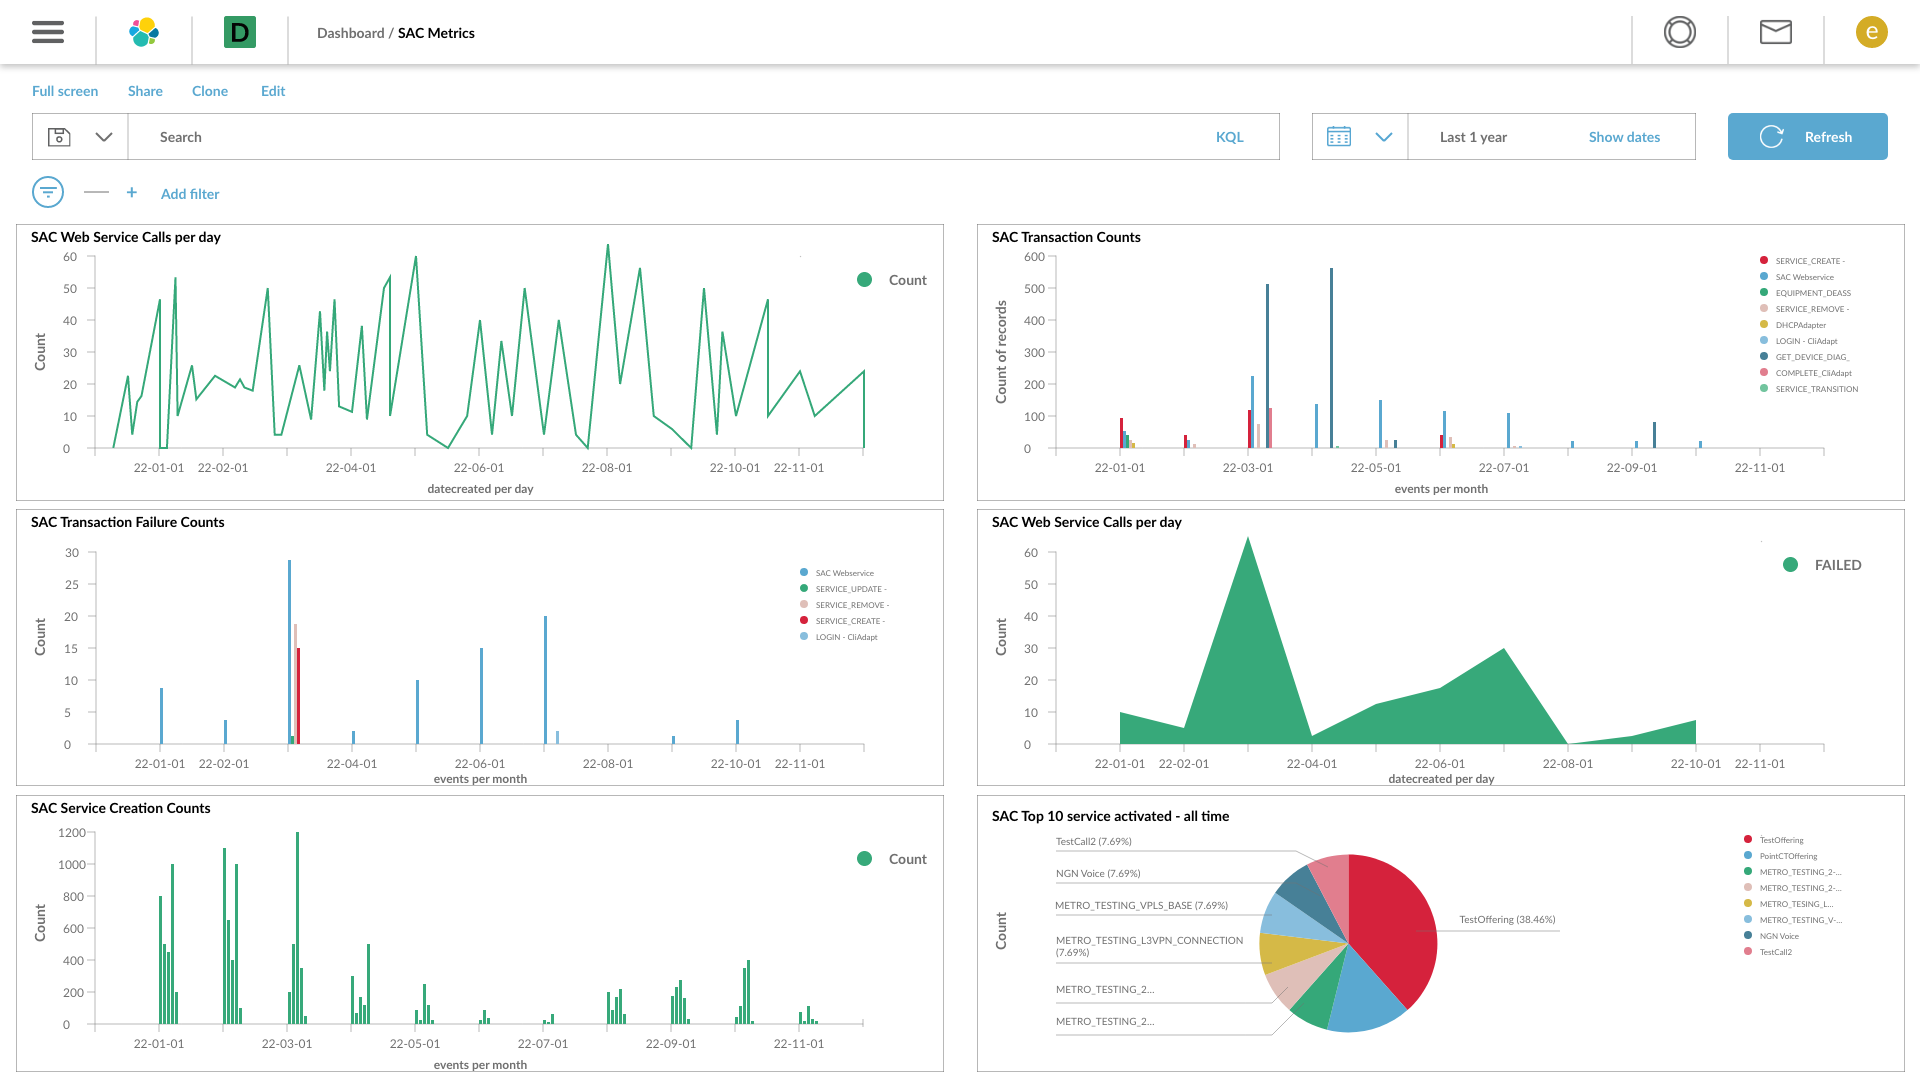This screenshot has width=1920, height=1080.
Task: Click yellow METRO_TESING_L legend color dot
Action: pos(1748,903)
